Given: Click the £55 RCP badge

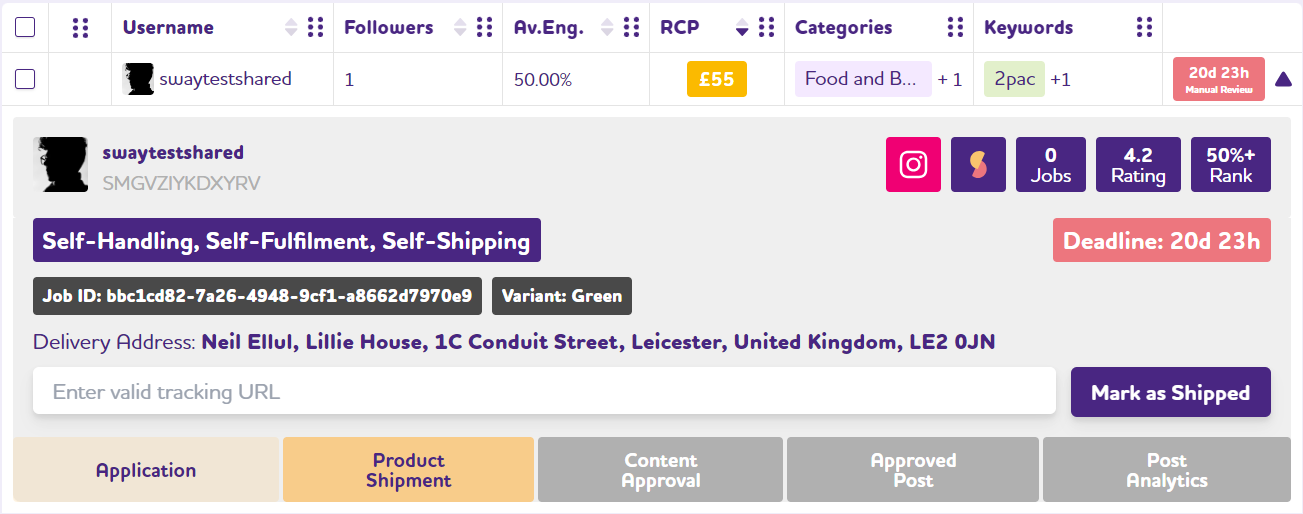Looking at the screenshot, I should click(717, 79).
